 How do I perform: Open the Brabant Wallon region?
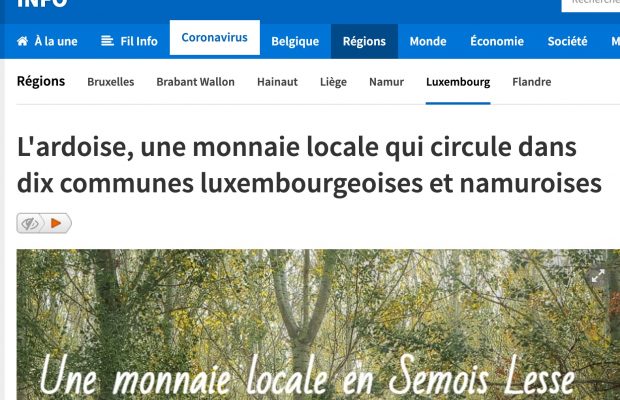195,82
